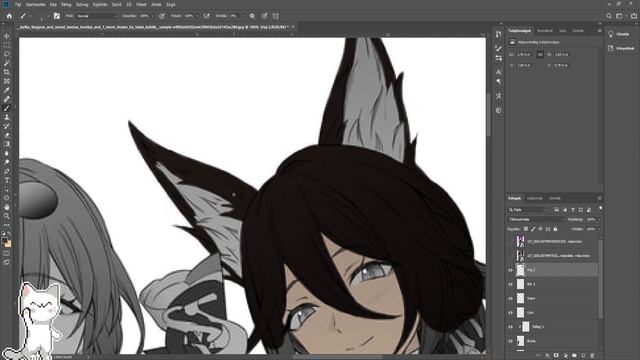This screenshot has height=360, width=640.
Task: Create new group folder
Action: [x=574, y=356]
